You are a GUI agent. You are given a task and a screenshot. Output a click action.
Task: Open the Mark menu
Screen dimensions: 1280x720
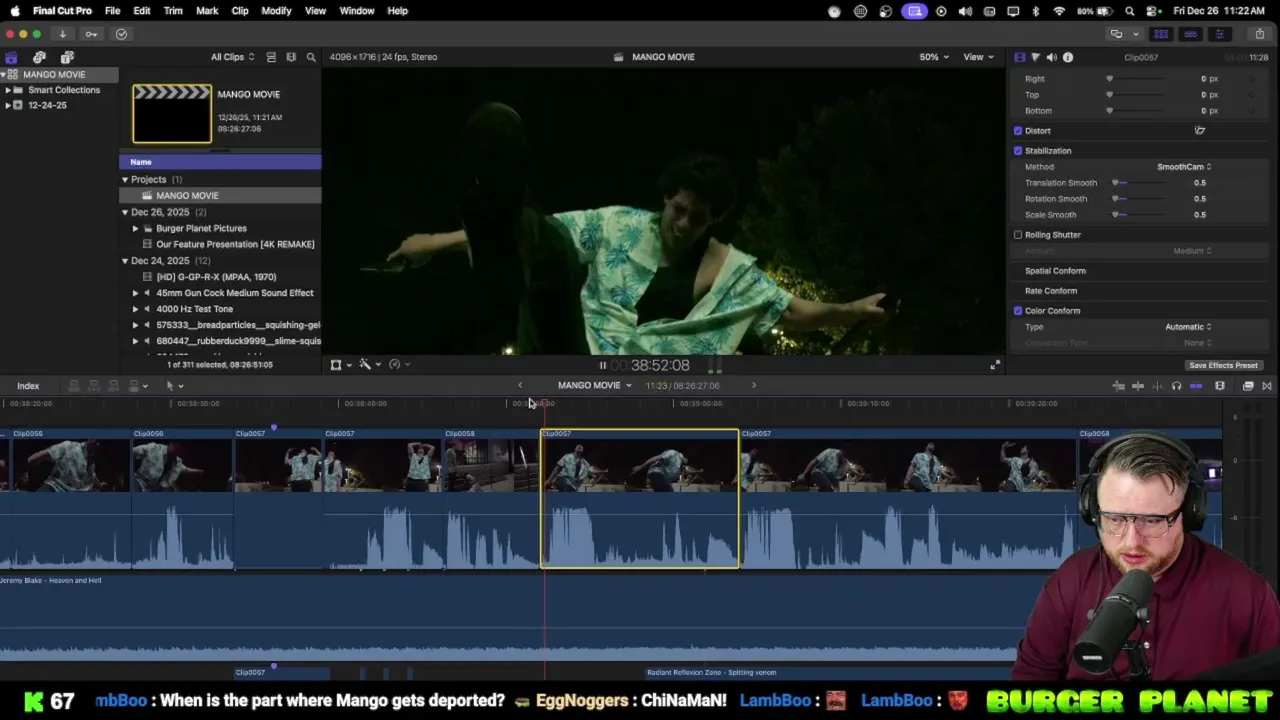(x=207, y=11)
